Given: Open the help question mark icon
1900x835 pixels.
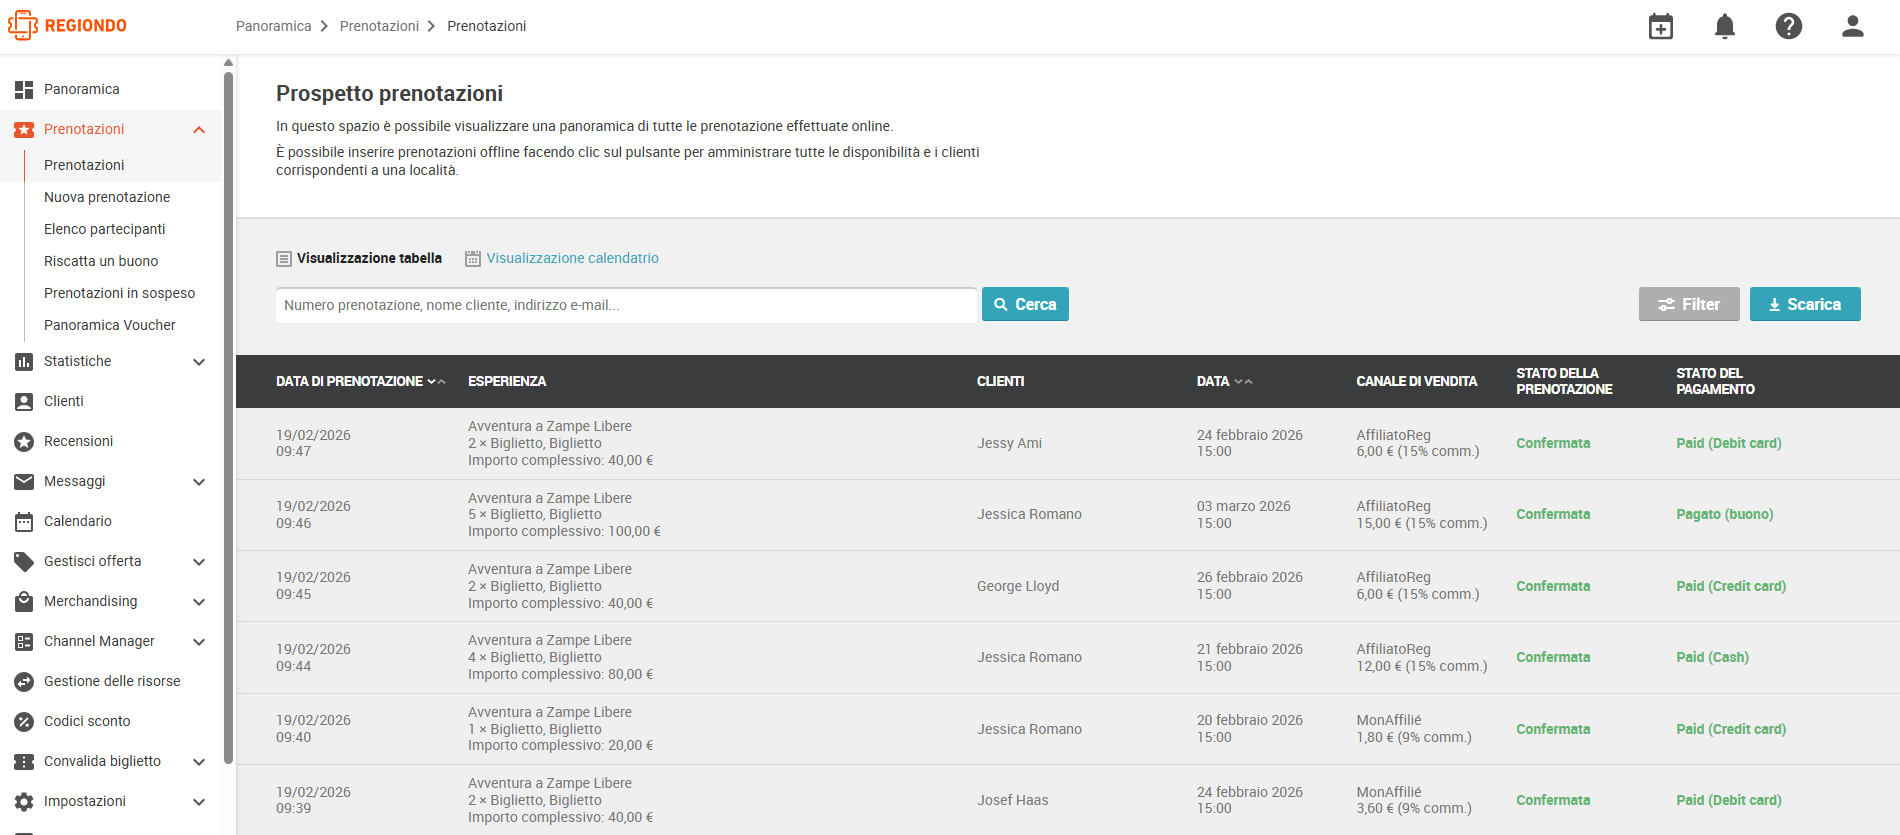Looking at the screenshot, I should pyautogui.click(x=1789, y=26).
